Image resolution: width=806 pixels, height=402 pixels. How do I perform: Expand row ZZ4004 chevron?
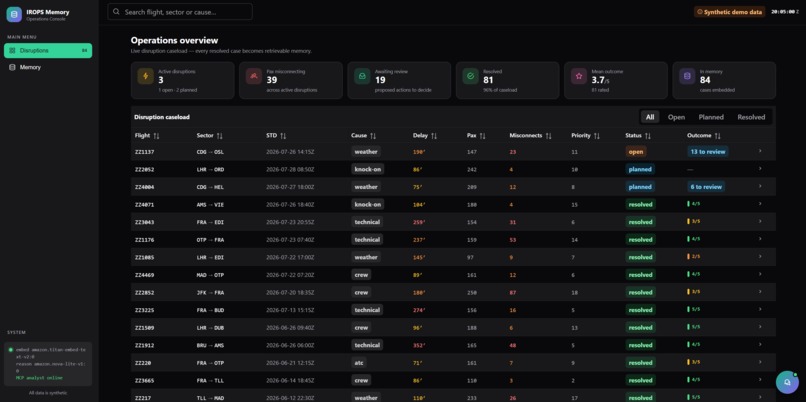click(760, 186)
